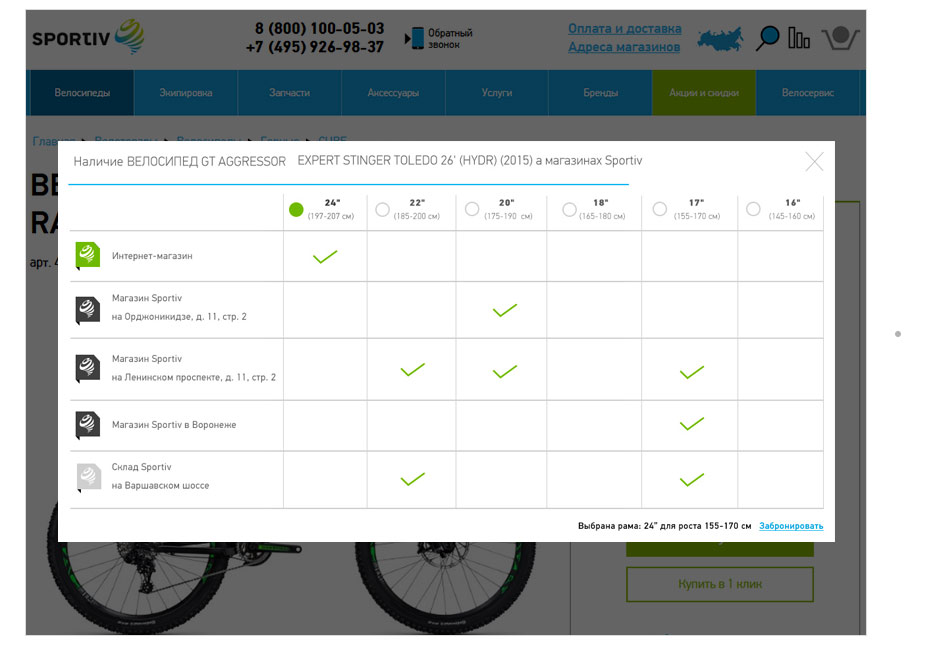The image size is (941, 646).
Task: Click the Забронировать reservation link
Action: tap(791, 526)
